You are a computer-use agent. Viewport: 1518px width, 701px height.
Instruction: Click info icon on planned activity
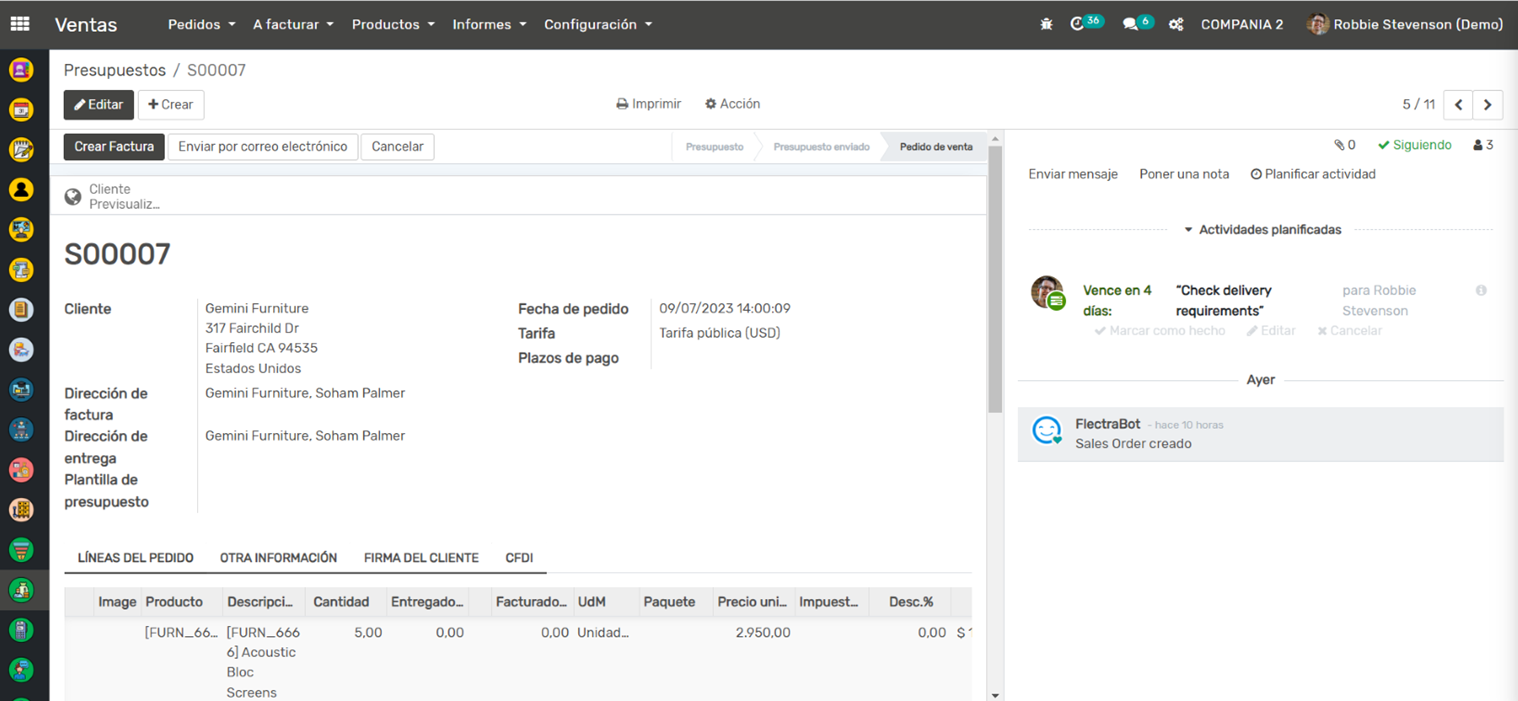point(1481,290)
